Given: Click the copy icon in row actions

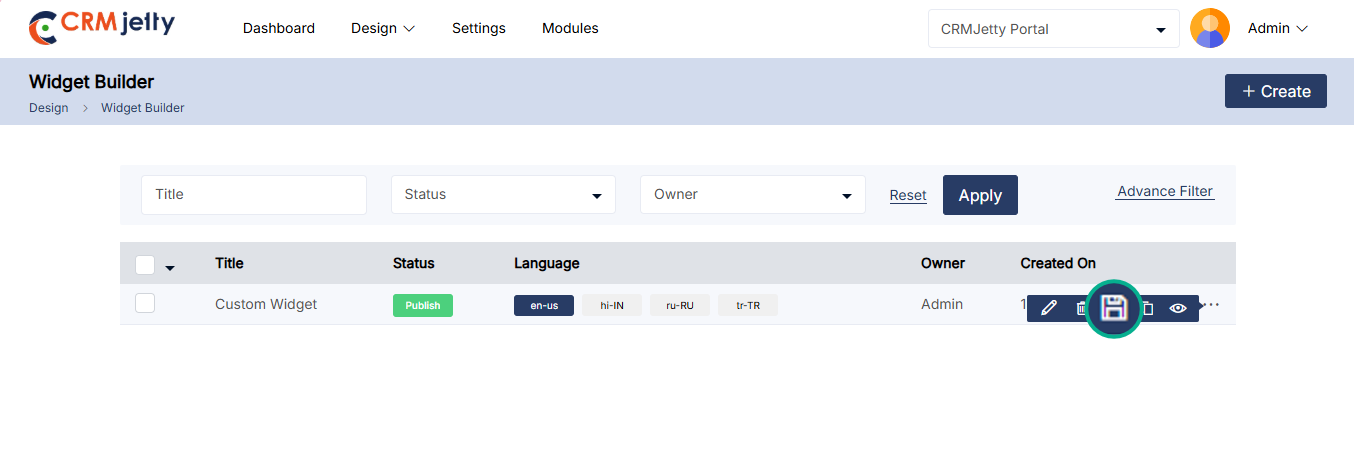Looking at the screenshot, I should click(1148, 308).
